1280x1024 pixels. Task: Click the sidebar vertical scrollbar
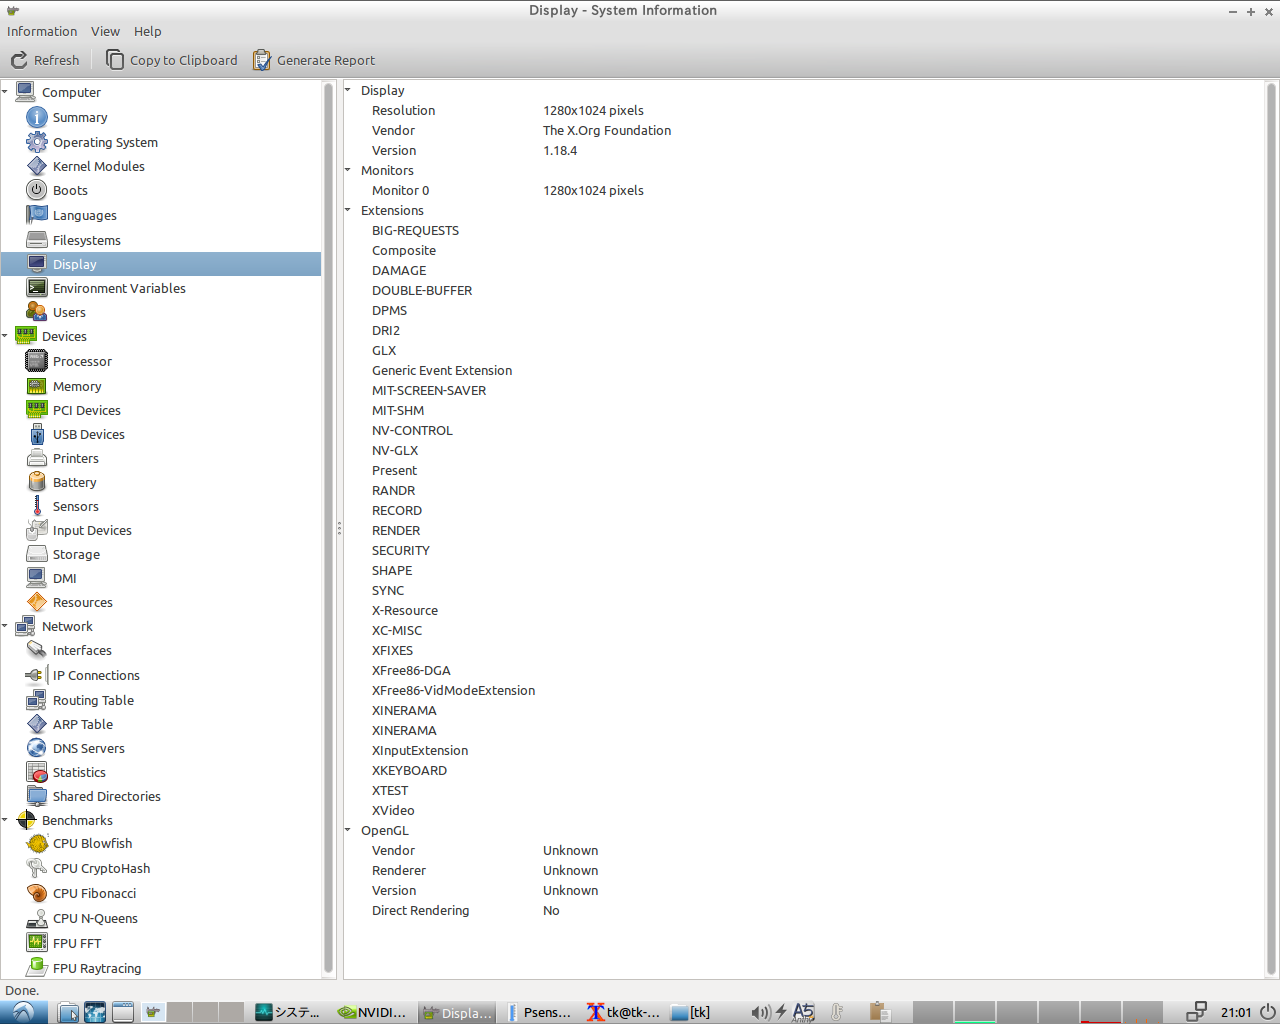[x=328, y=528]
